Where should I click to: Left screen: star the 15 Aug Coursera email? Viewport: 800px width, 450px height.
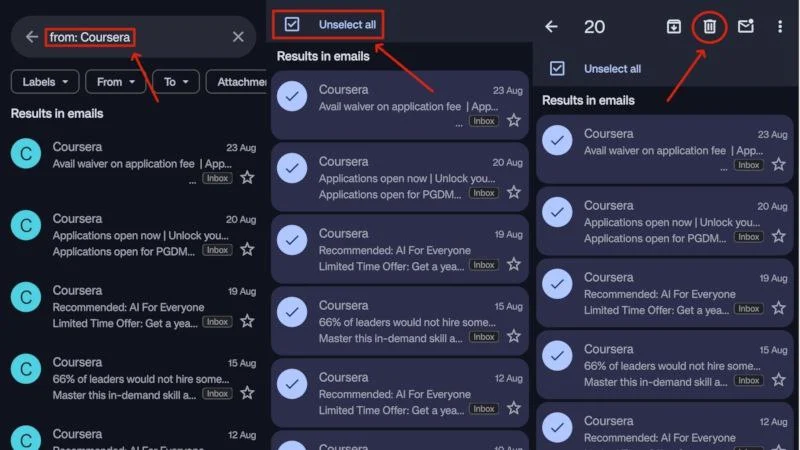click(x=247, y=393)
